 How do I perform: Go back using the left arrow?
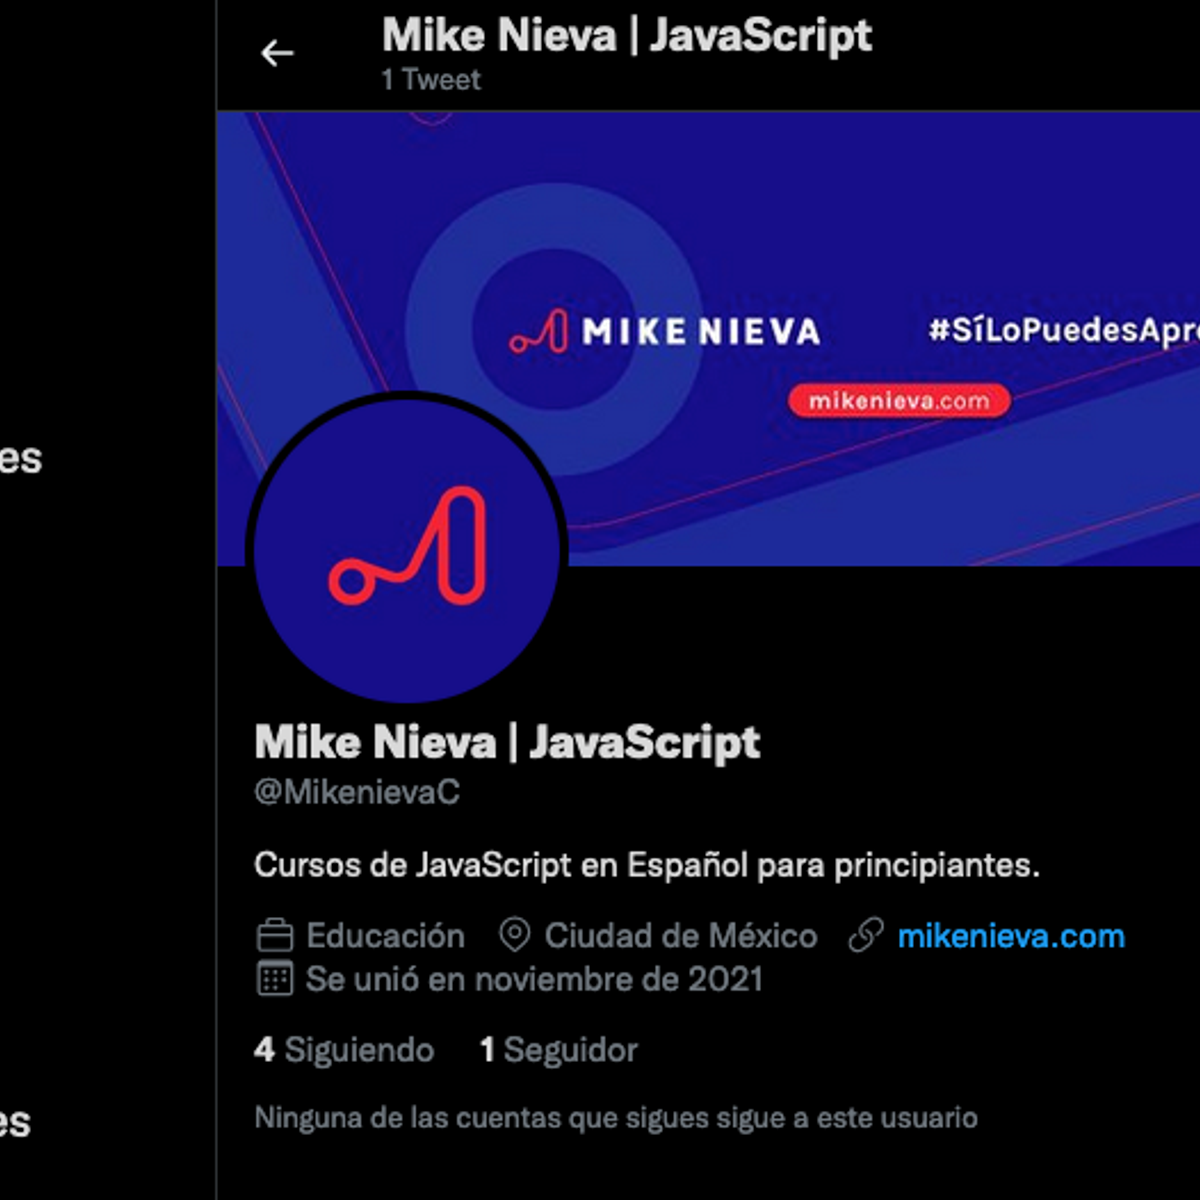tap(277, 53)
